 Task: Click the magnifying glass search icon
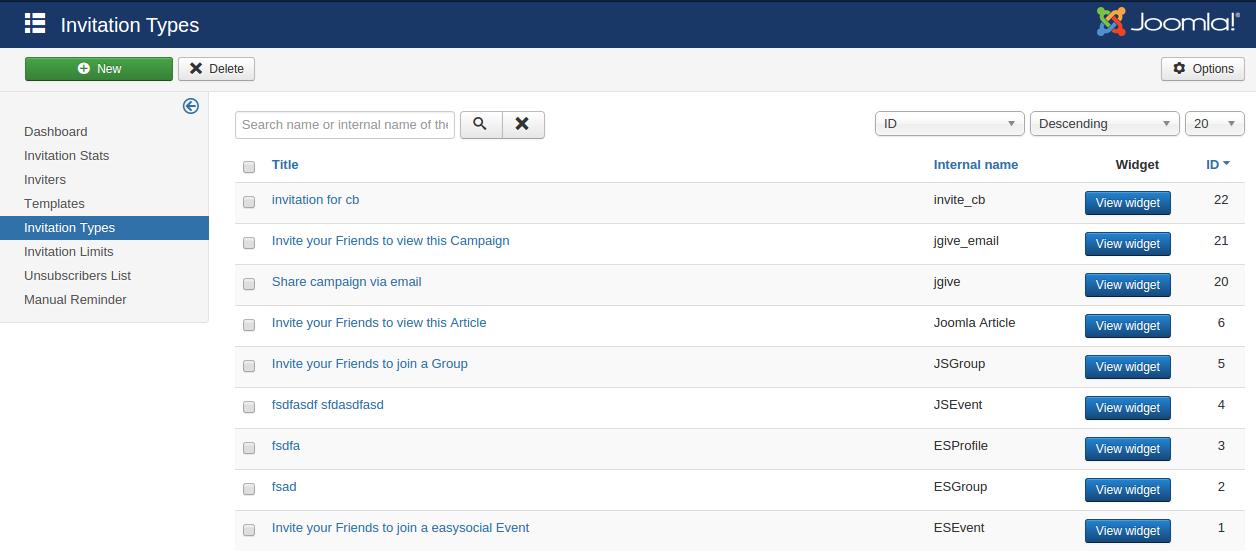pos(480,124)
